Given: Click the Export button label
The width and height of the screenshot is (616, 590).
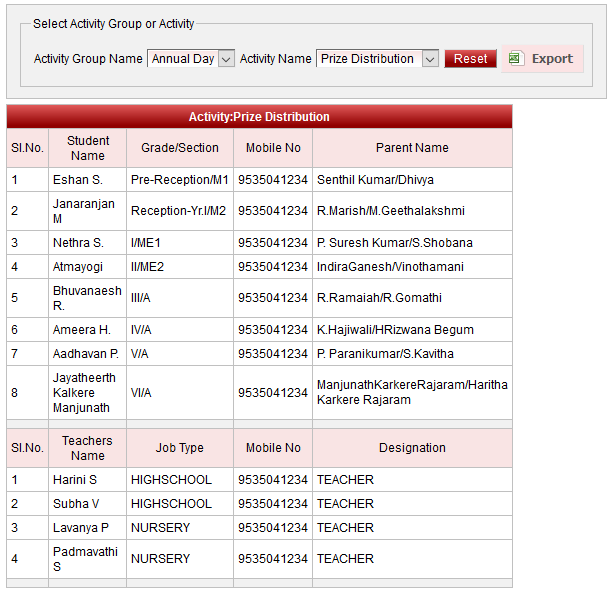Looking at the screenshot, I should click(x=552, y=59).
